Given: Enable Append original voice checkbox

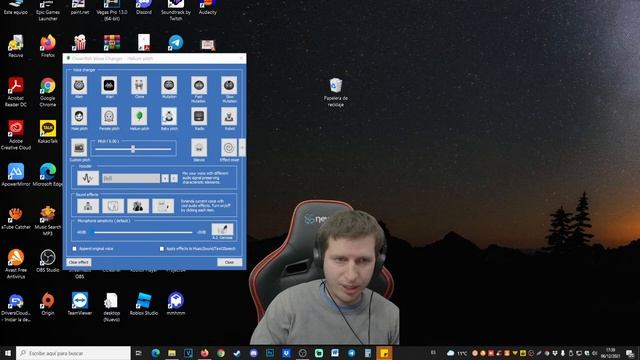Looking at the screenshot, I should point(75,249).
